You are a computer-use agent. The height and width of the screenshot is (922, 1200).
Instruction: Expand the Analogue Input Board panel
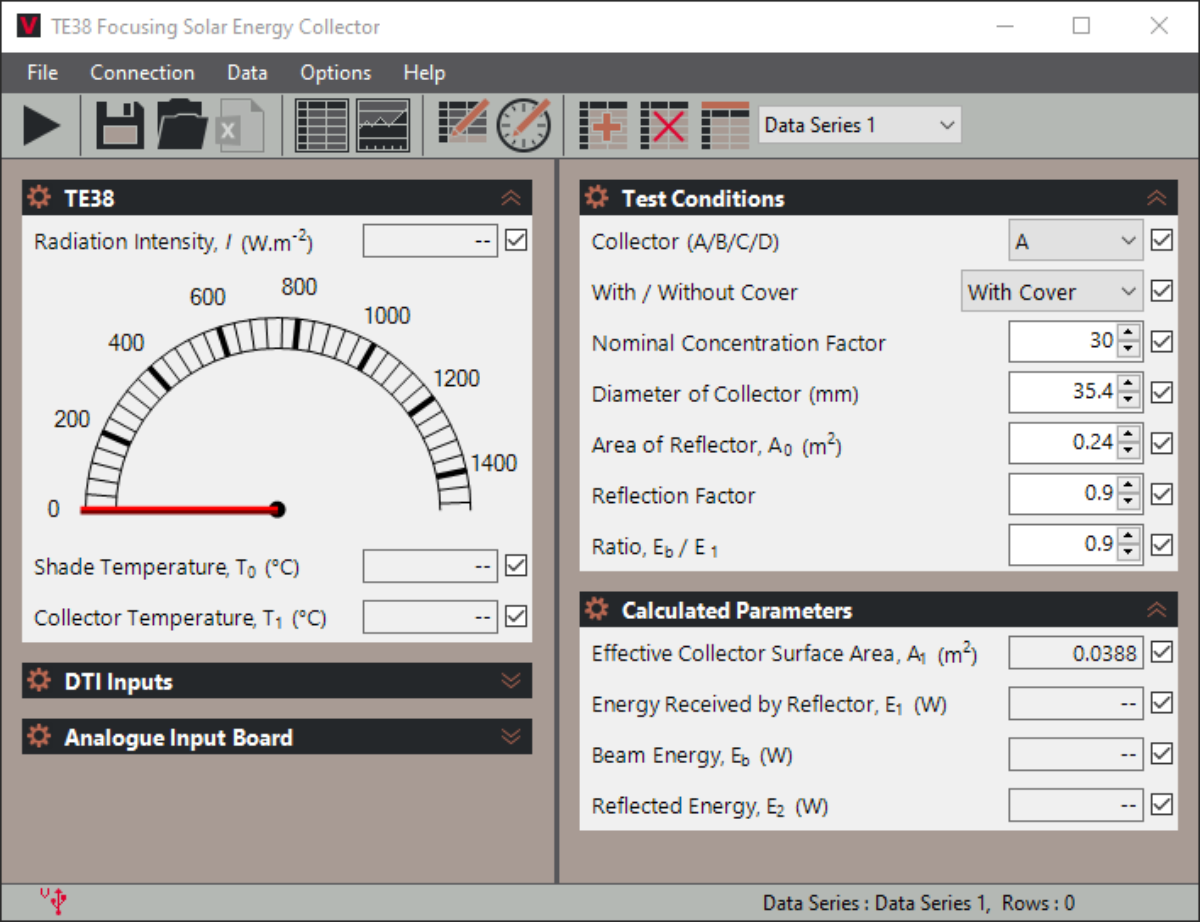click(x=511, y=737)
